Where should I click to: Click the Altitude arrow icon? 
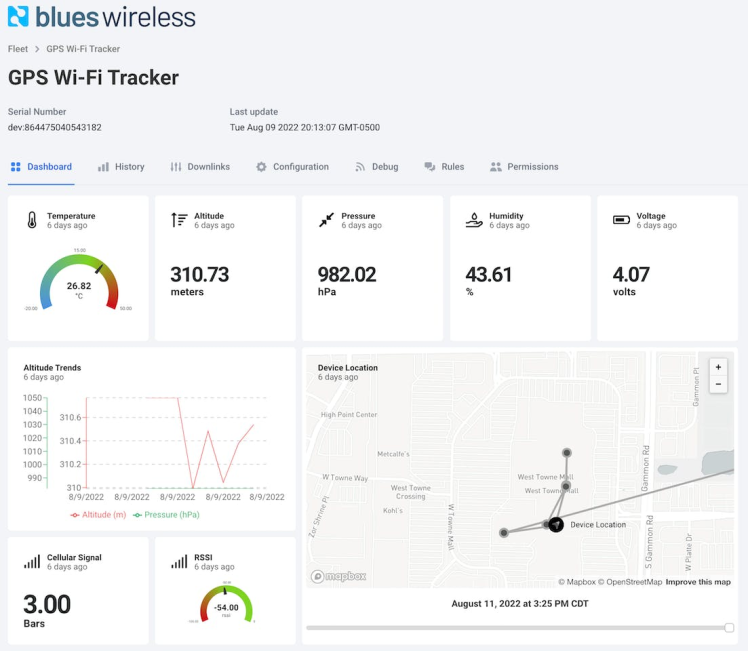pos(179,220)
